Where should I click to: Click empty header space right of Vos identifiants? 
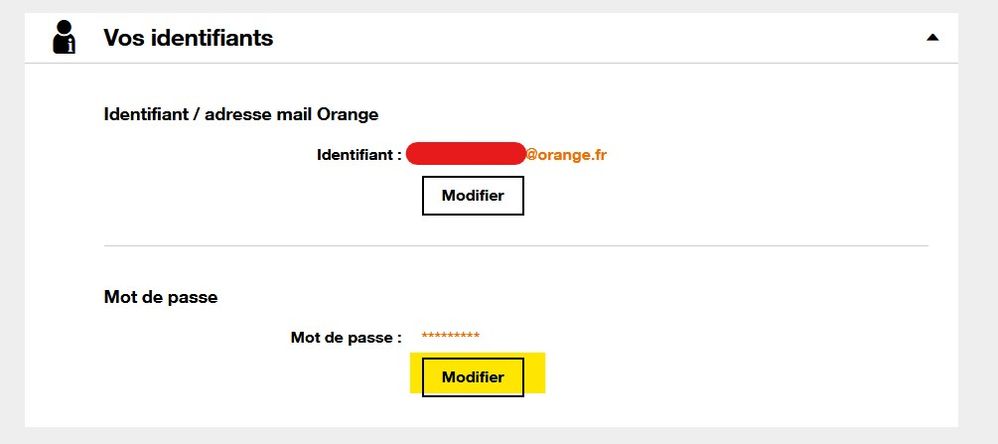600,39
